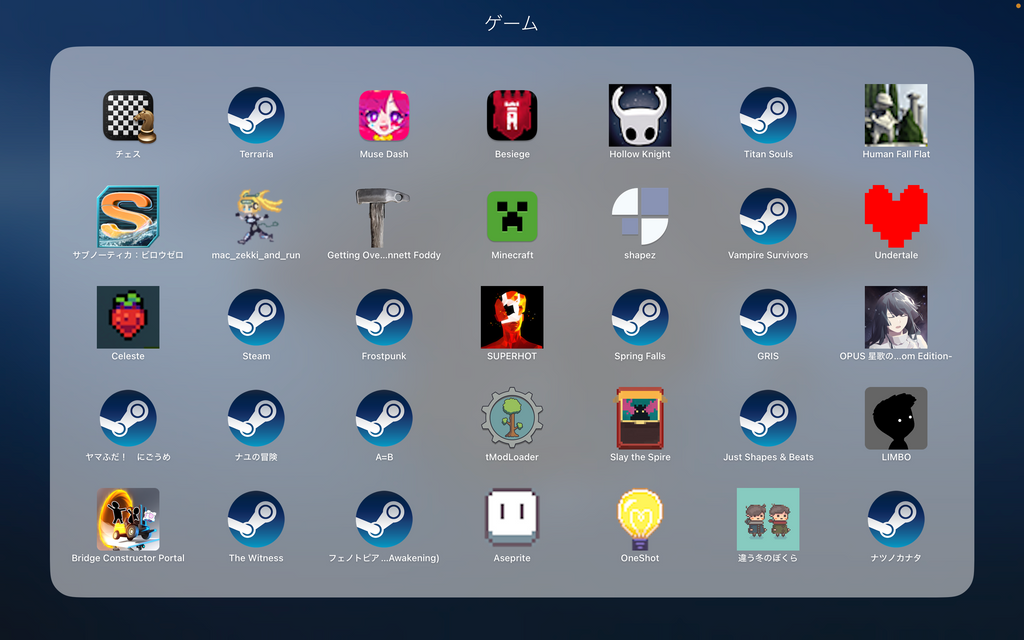Launch Besiege

pyautogui.click(x=512, y=115)
